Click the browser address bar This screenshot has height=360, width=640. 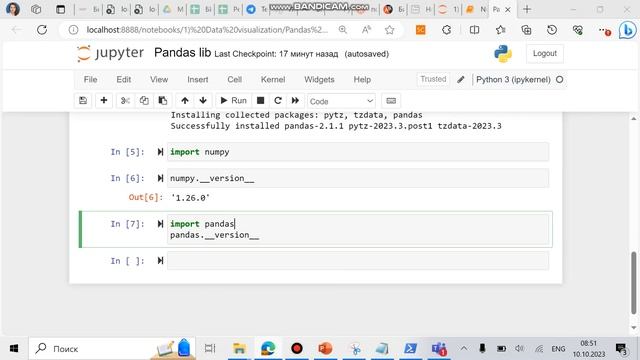[x=207, y=30]
